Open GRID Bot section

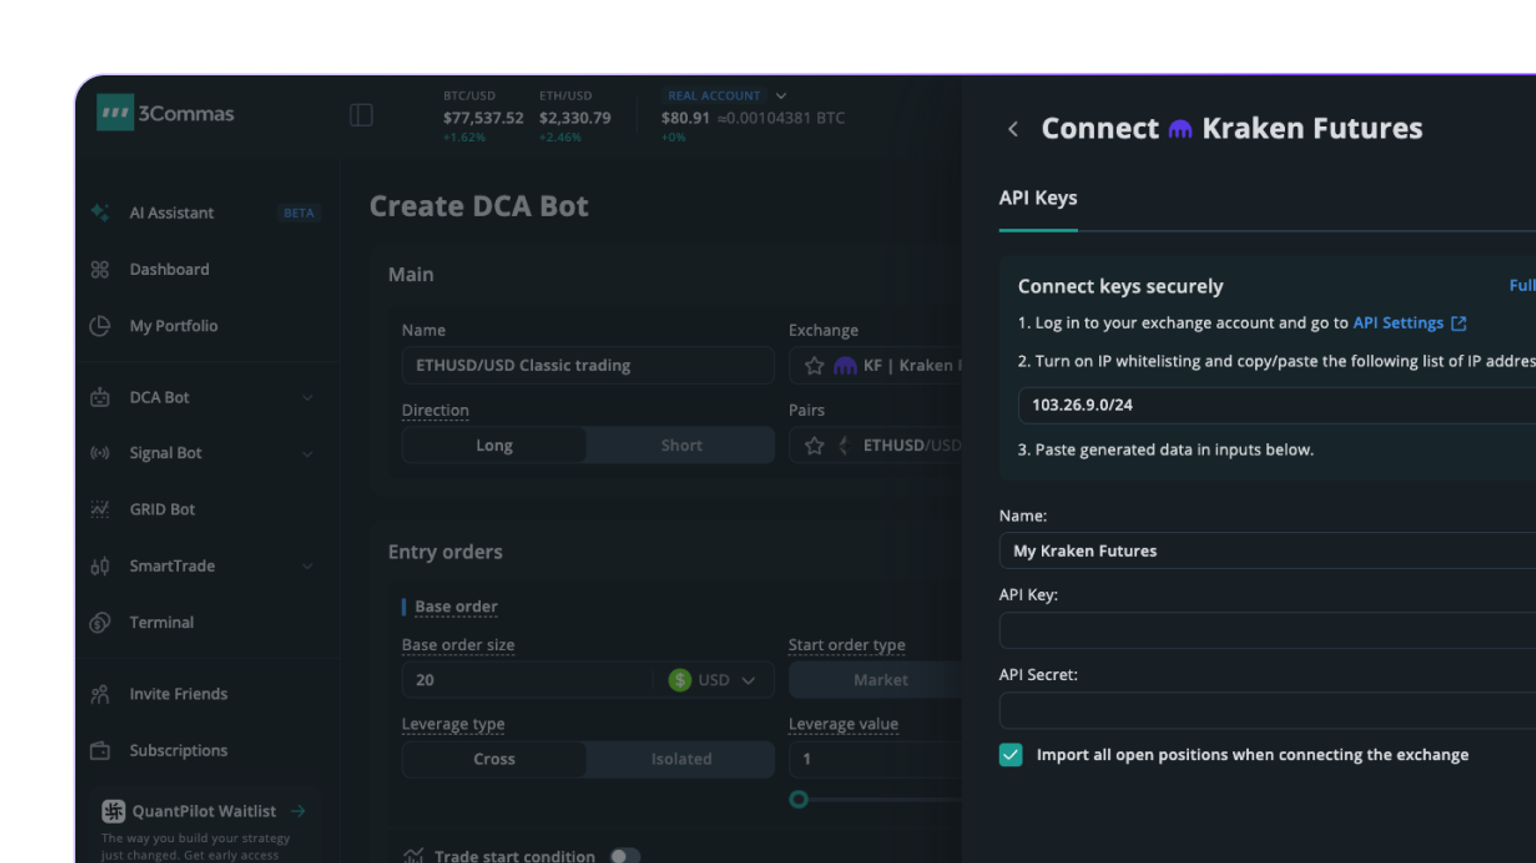tap(162, 509)
